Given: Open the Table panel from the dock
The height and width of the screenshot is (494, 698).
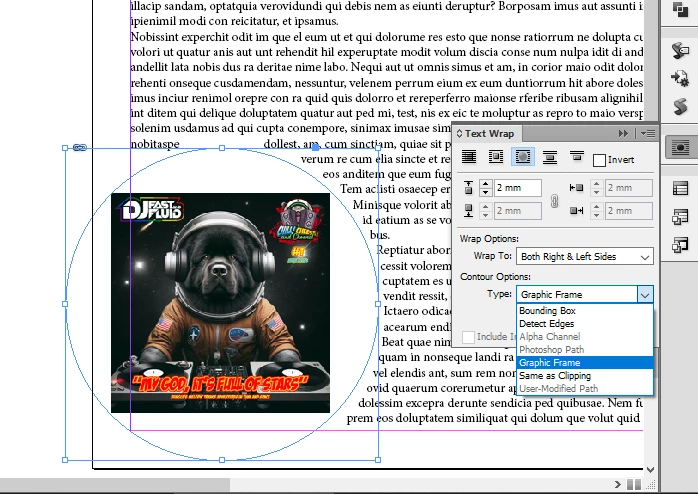Looking at the screenshot, I should (680, 189).
